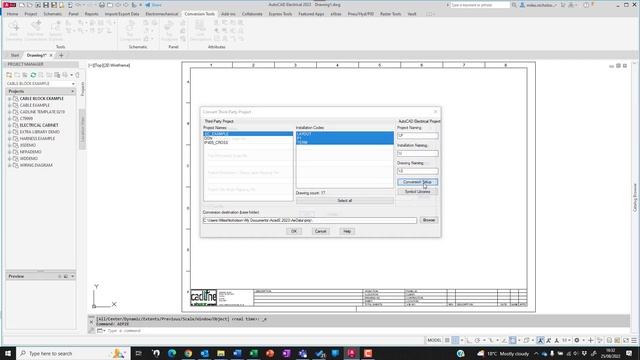Expand the ELECTRICAL CABINET project node

(x=10, y=125)
